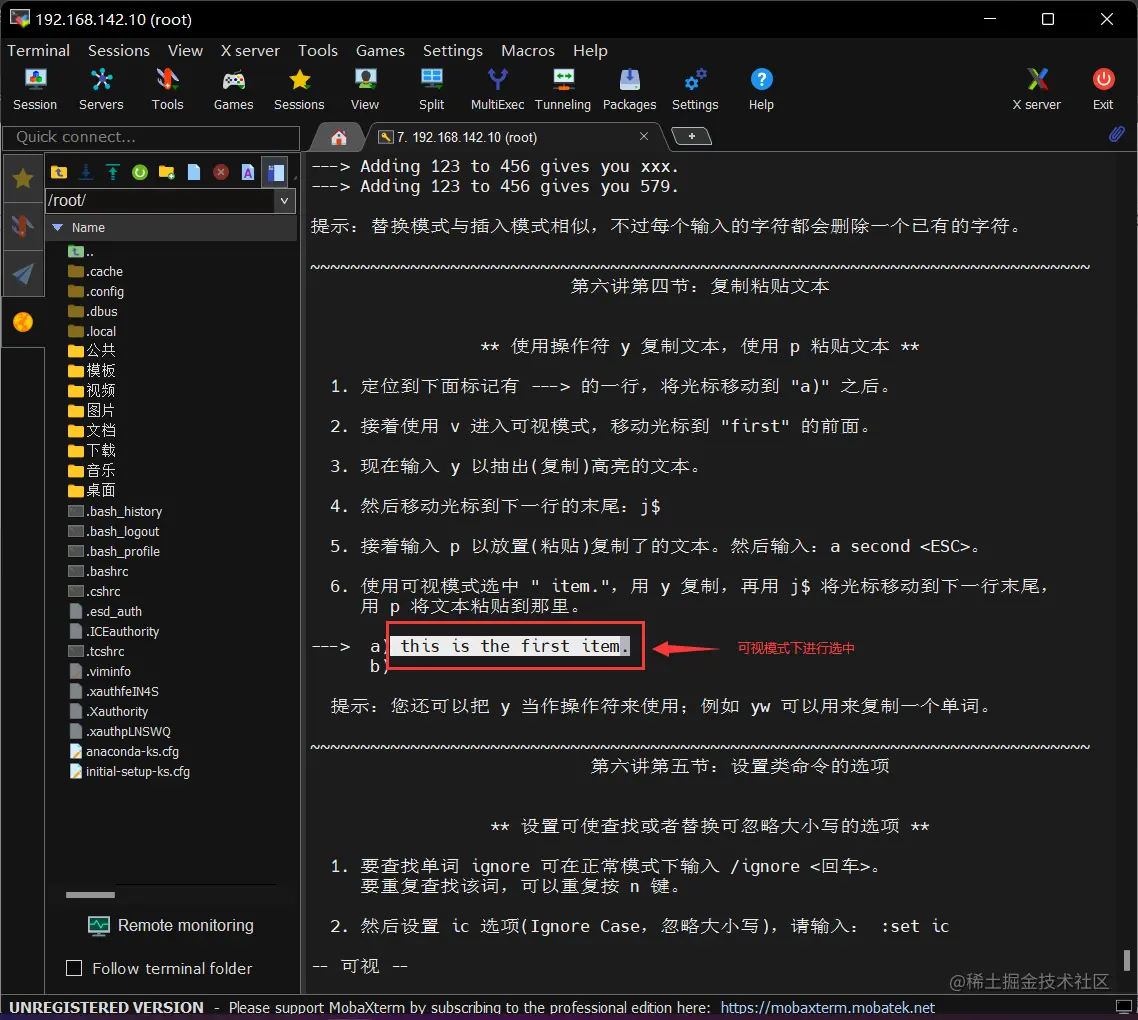Select the parent directory '..' entry
Viewport: 1138px width, 1020px height.
coord(81,252)
